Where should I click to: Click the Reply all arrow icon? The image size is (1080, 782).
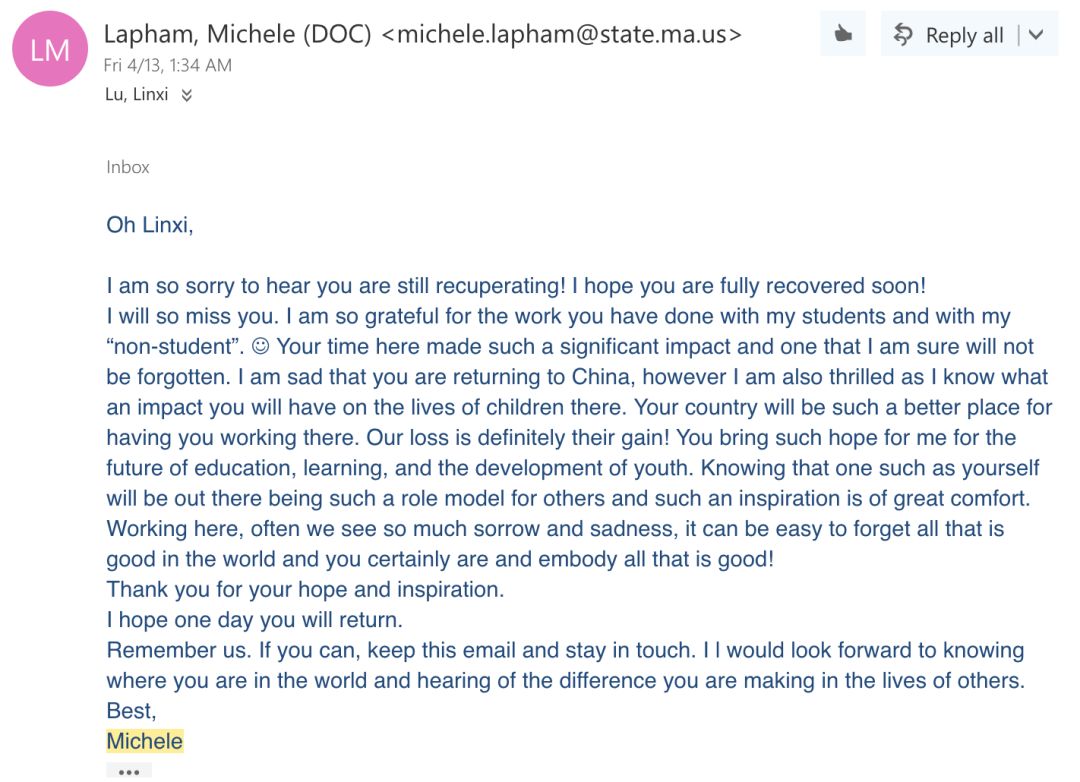coord(903,34)
